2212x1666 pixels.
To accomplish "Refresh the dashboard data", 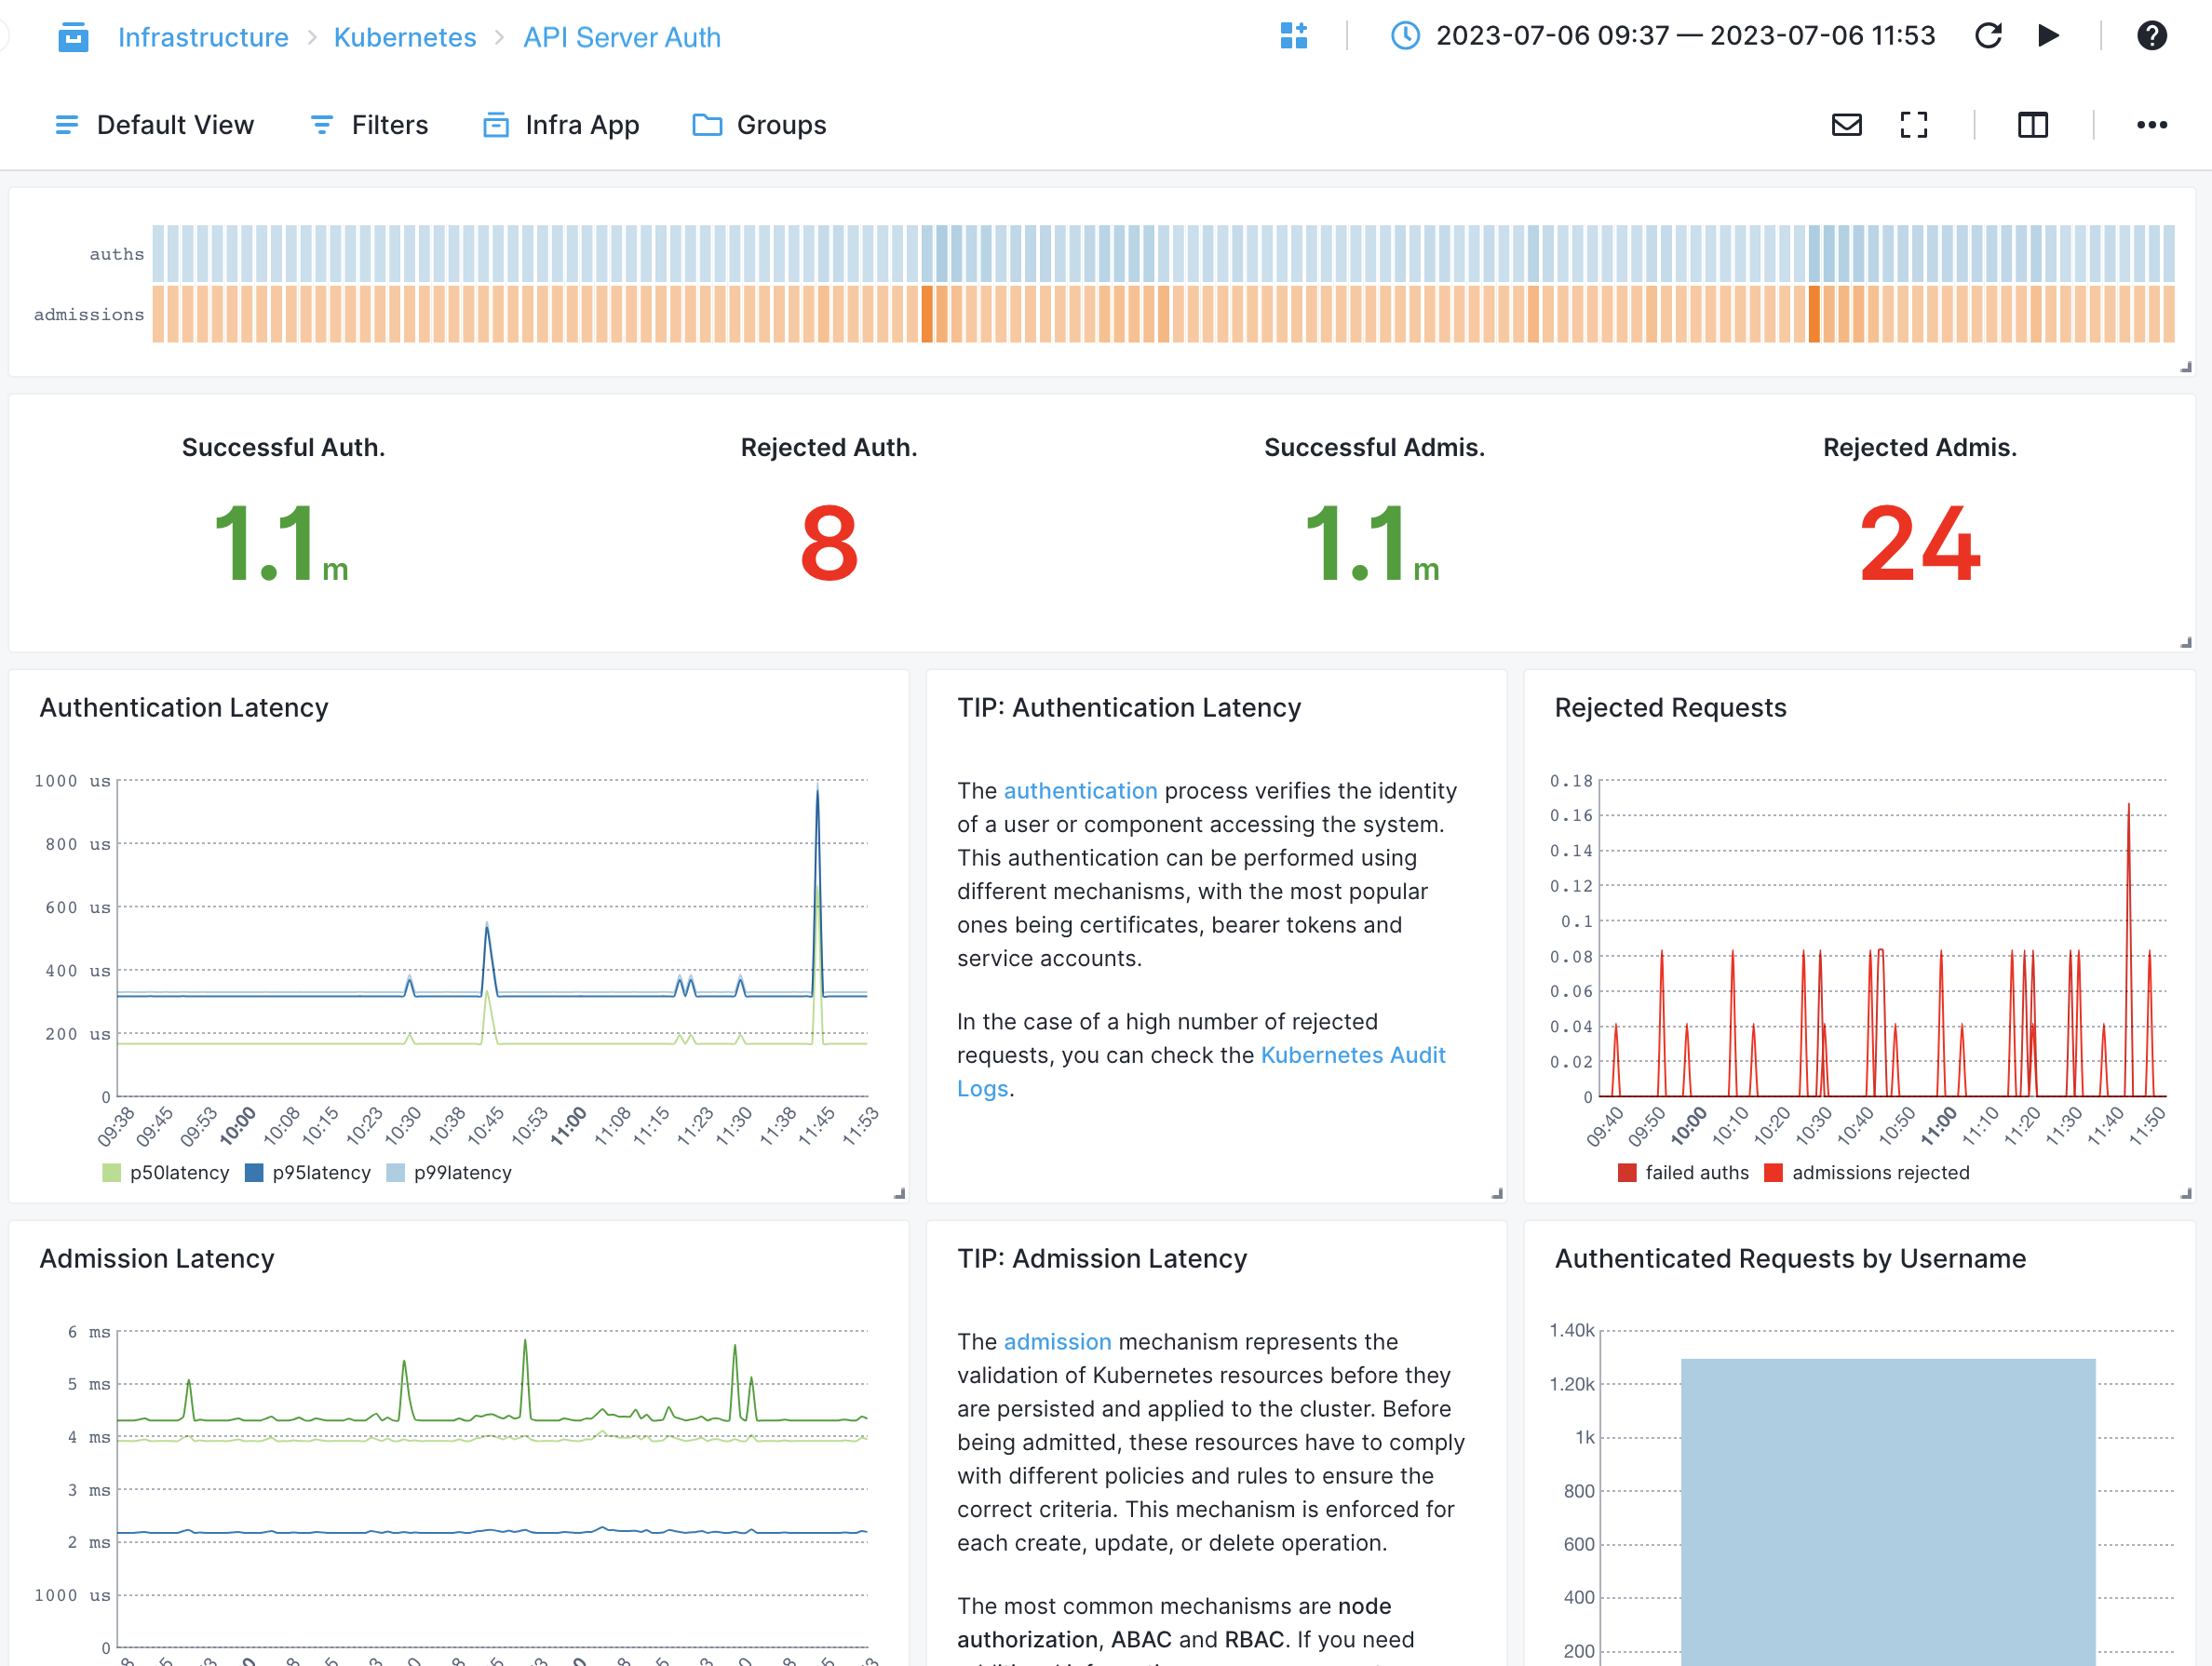I will [x=1989, y=36].
